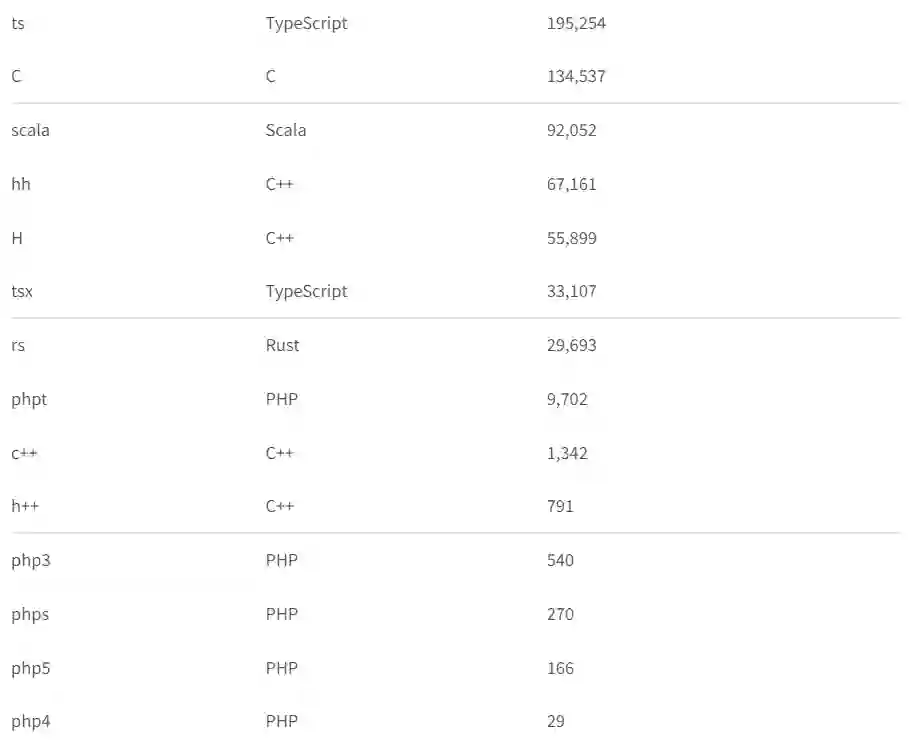Select the 9,702 count value

(x=567, y=399)
